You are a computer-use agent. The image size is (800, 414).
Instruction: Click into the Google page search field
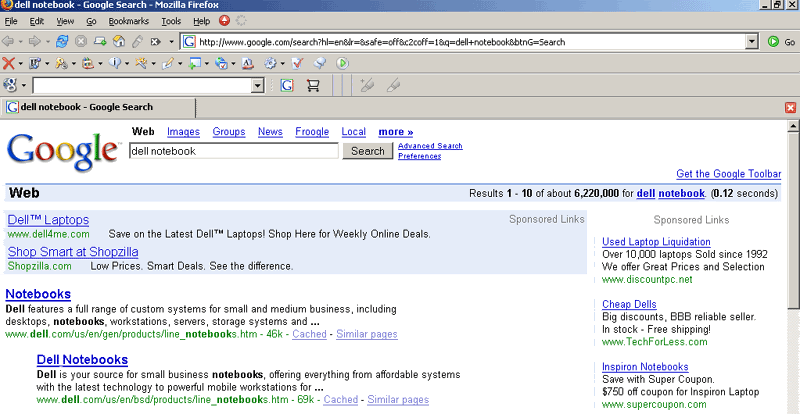[234, 151]
